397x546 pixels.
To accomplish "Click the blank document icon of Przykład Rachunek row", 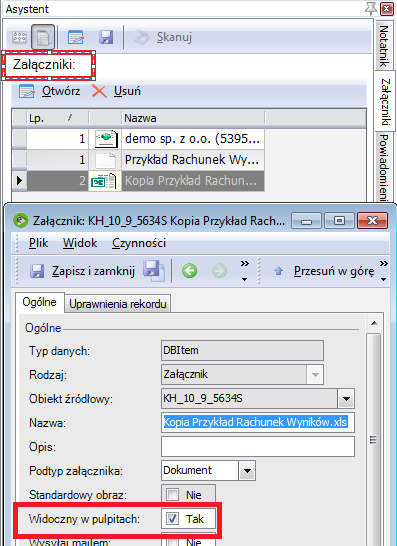I will [x=105, y=160].
